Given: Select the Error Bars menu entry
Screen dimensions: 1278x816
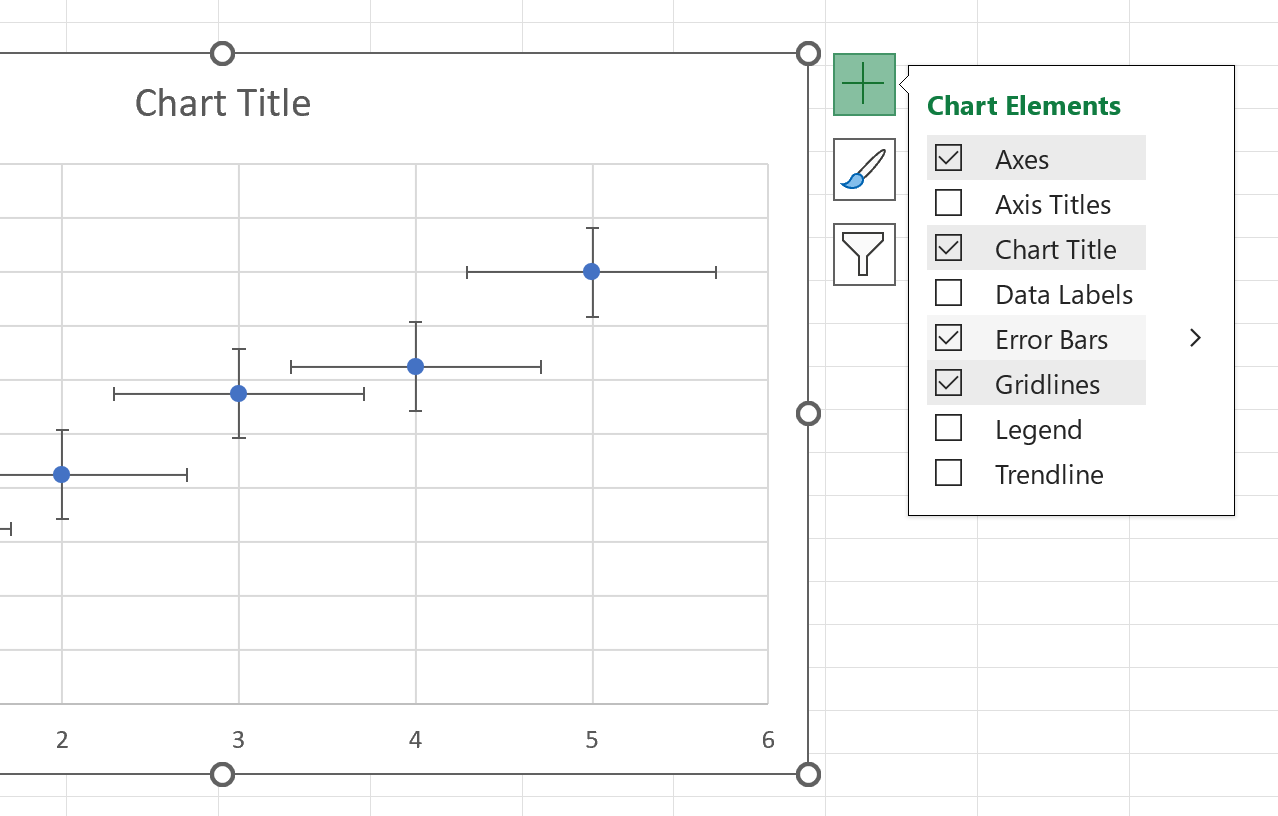Looking at the screenshot, I should click(x=1036, y=339).
